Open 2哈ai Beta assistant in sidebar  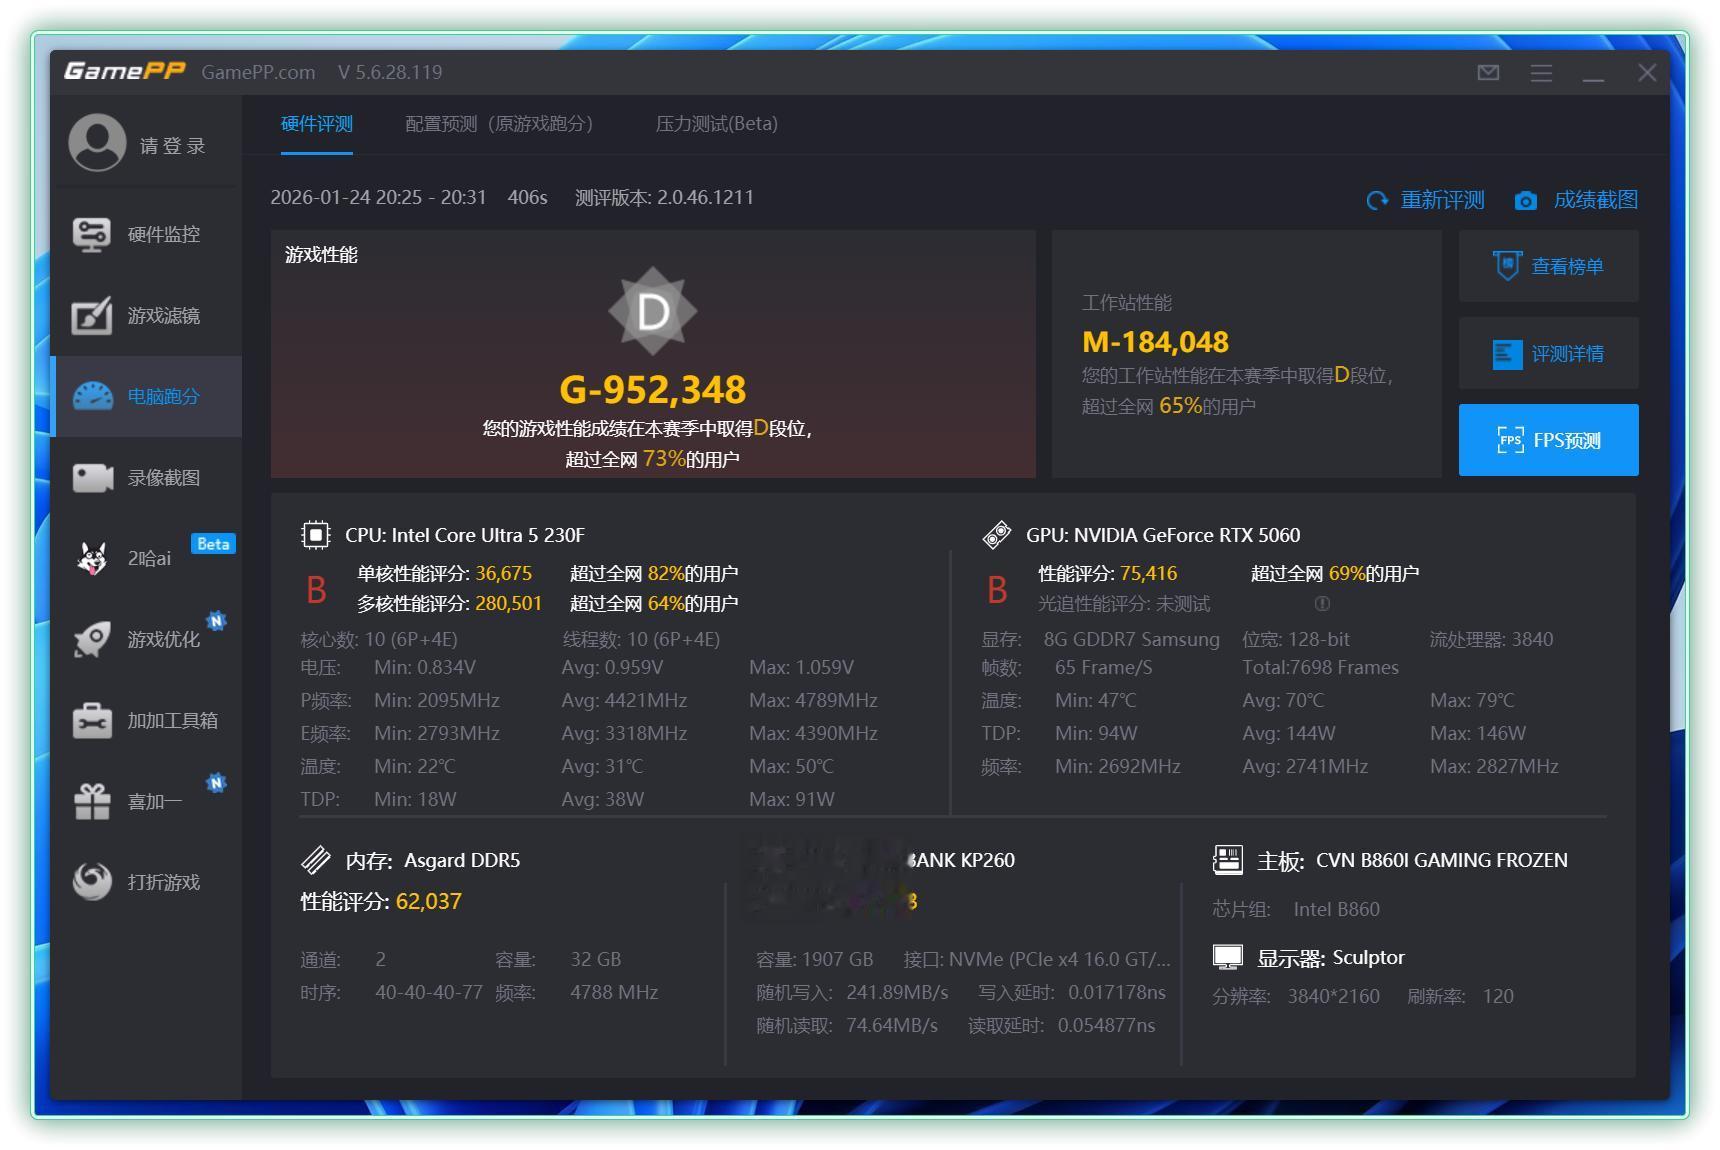tap(146, 558)
